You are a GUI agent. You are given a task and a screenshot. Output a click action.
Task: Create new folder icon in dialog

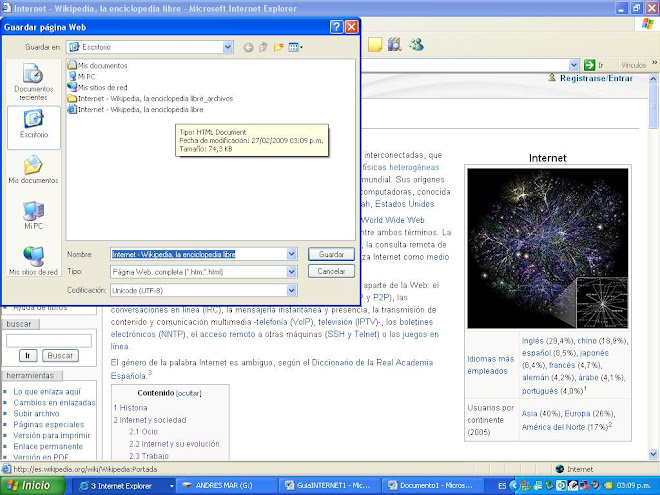(278, 47)
